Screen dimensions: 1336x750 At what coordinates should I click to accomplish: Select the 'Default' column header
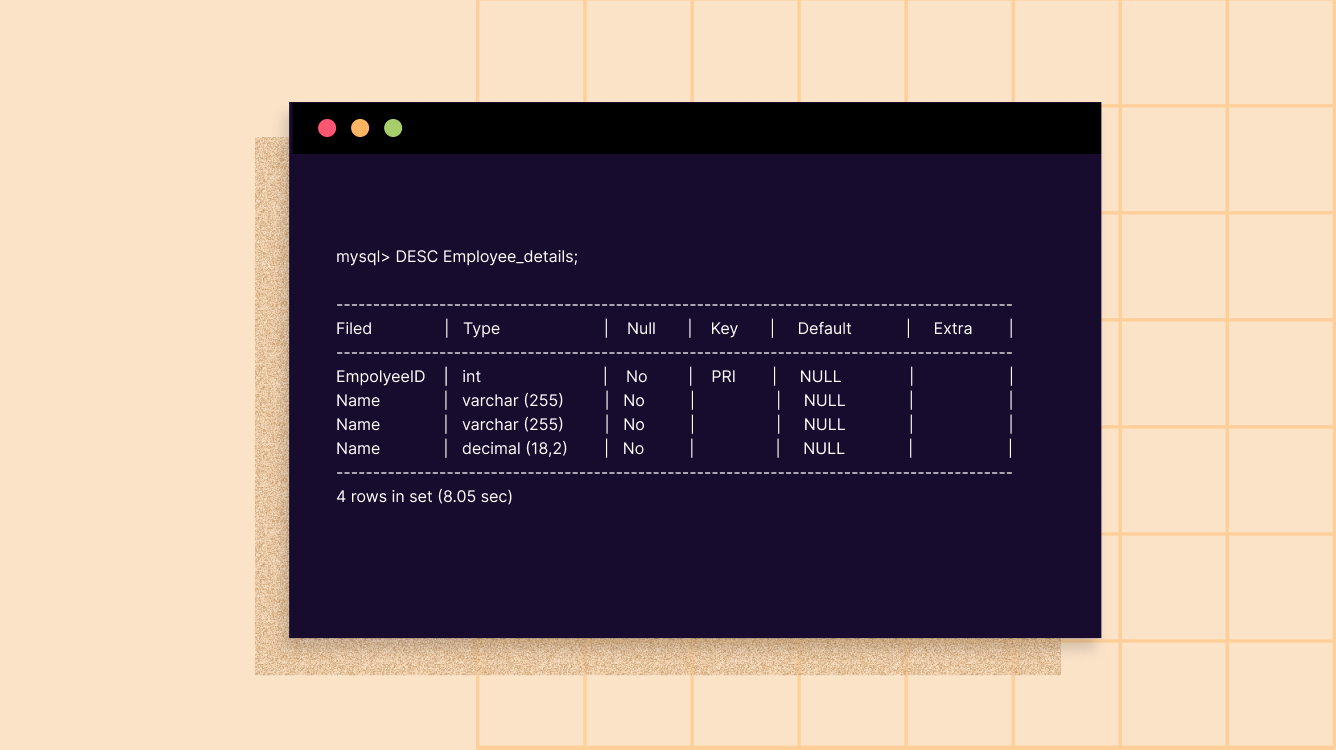coord(824,329)
